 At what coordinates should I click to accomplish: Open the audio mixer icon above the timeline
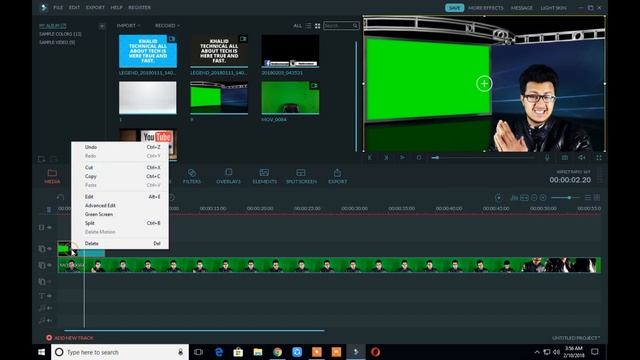point(514,198)
